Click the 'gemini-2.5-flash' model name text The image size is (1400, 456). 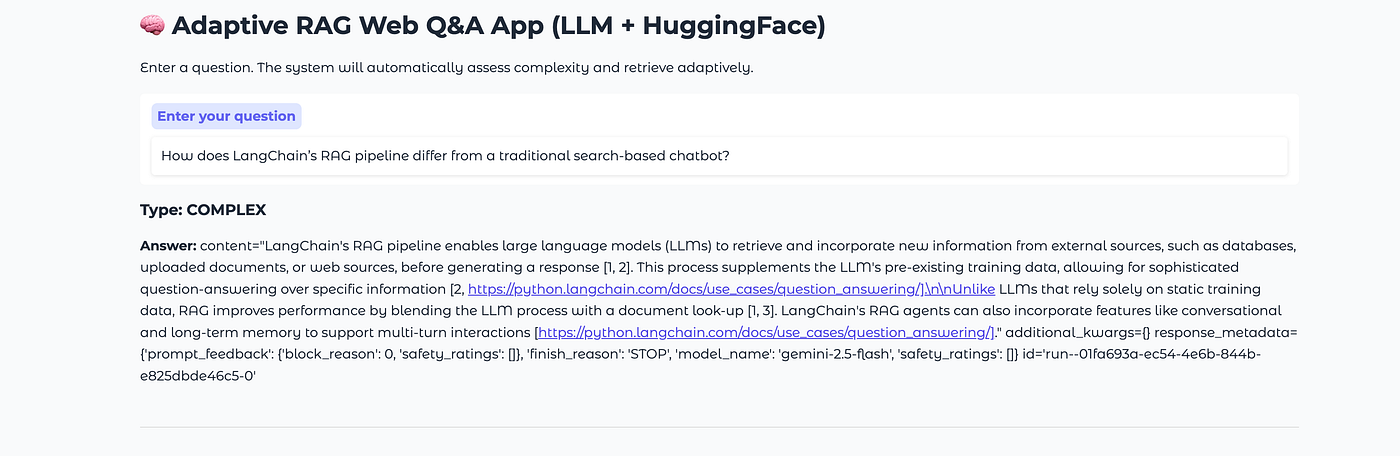(x=837, y=355)
